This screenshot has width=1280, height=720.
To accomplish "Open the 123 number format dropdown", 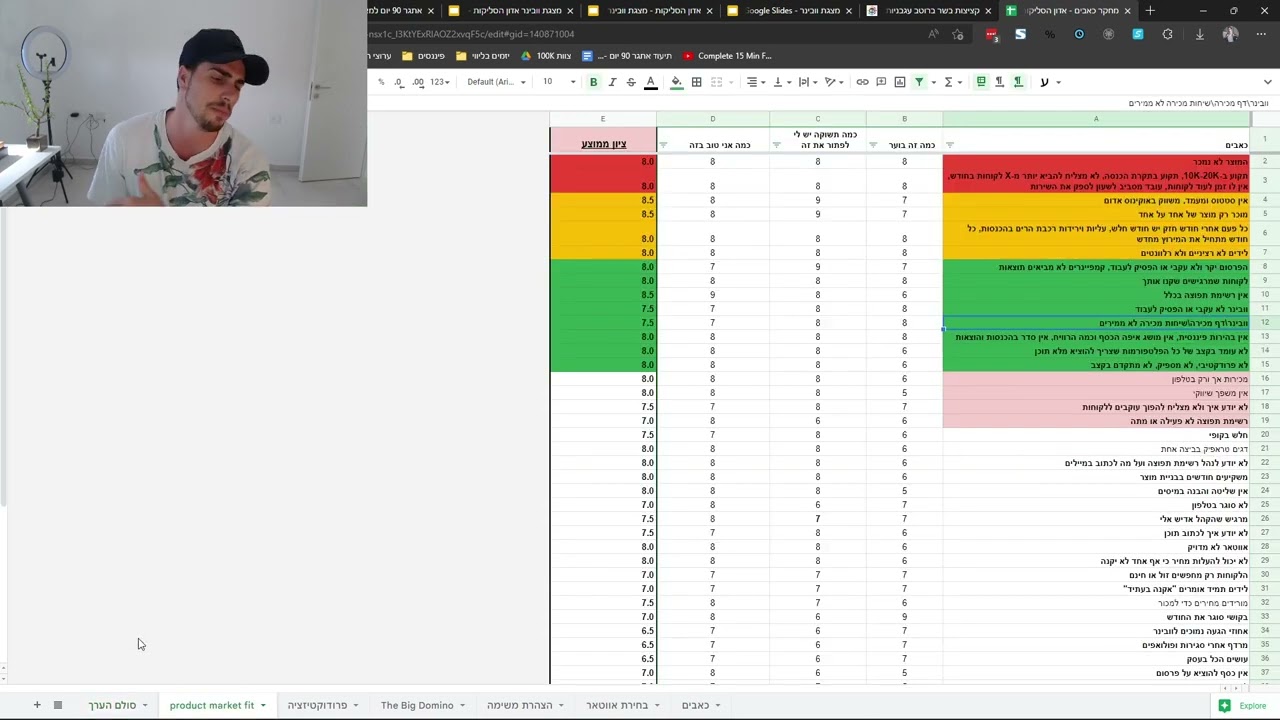I will (440, 82).
